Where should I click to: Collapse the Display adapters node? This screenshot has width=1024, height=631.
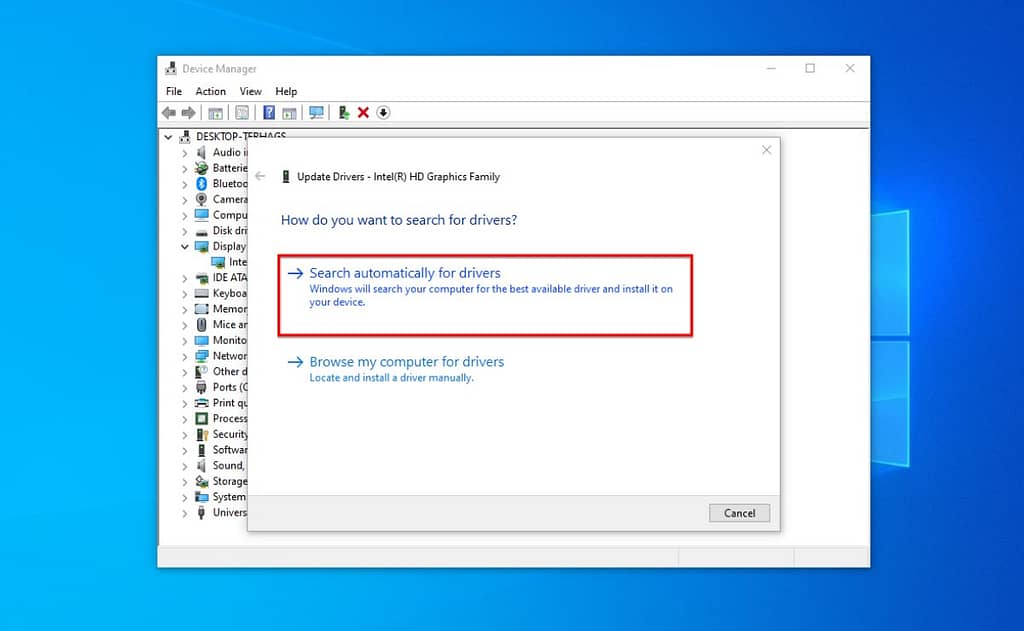coord(184,247)
